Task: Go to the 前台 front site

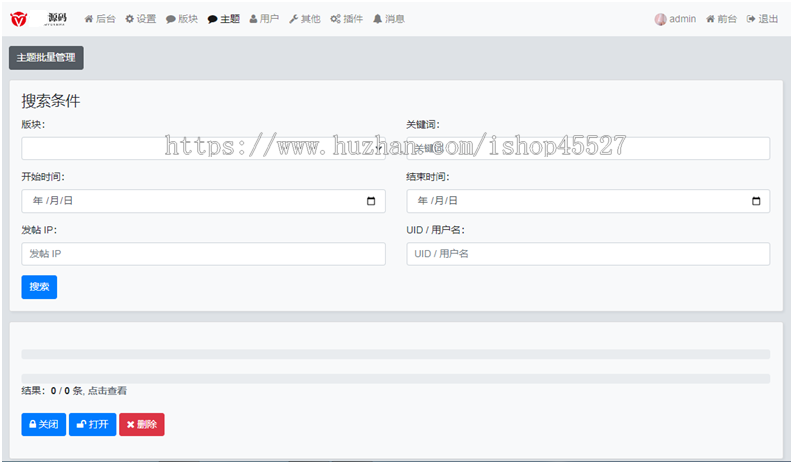Action: click(x=721, y=19)
